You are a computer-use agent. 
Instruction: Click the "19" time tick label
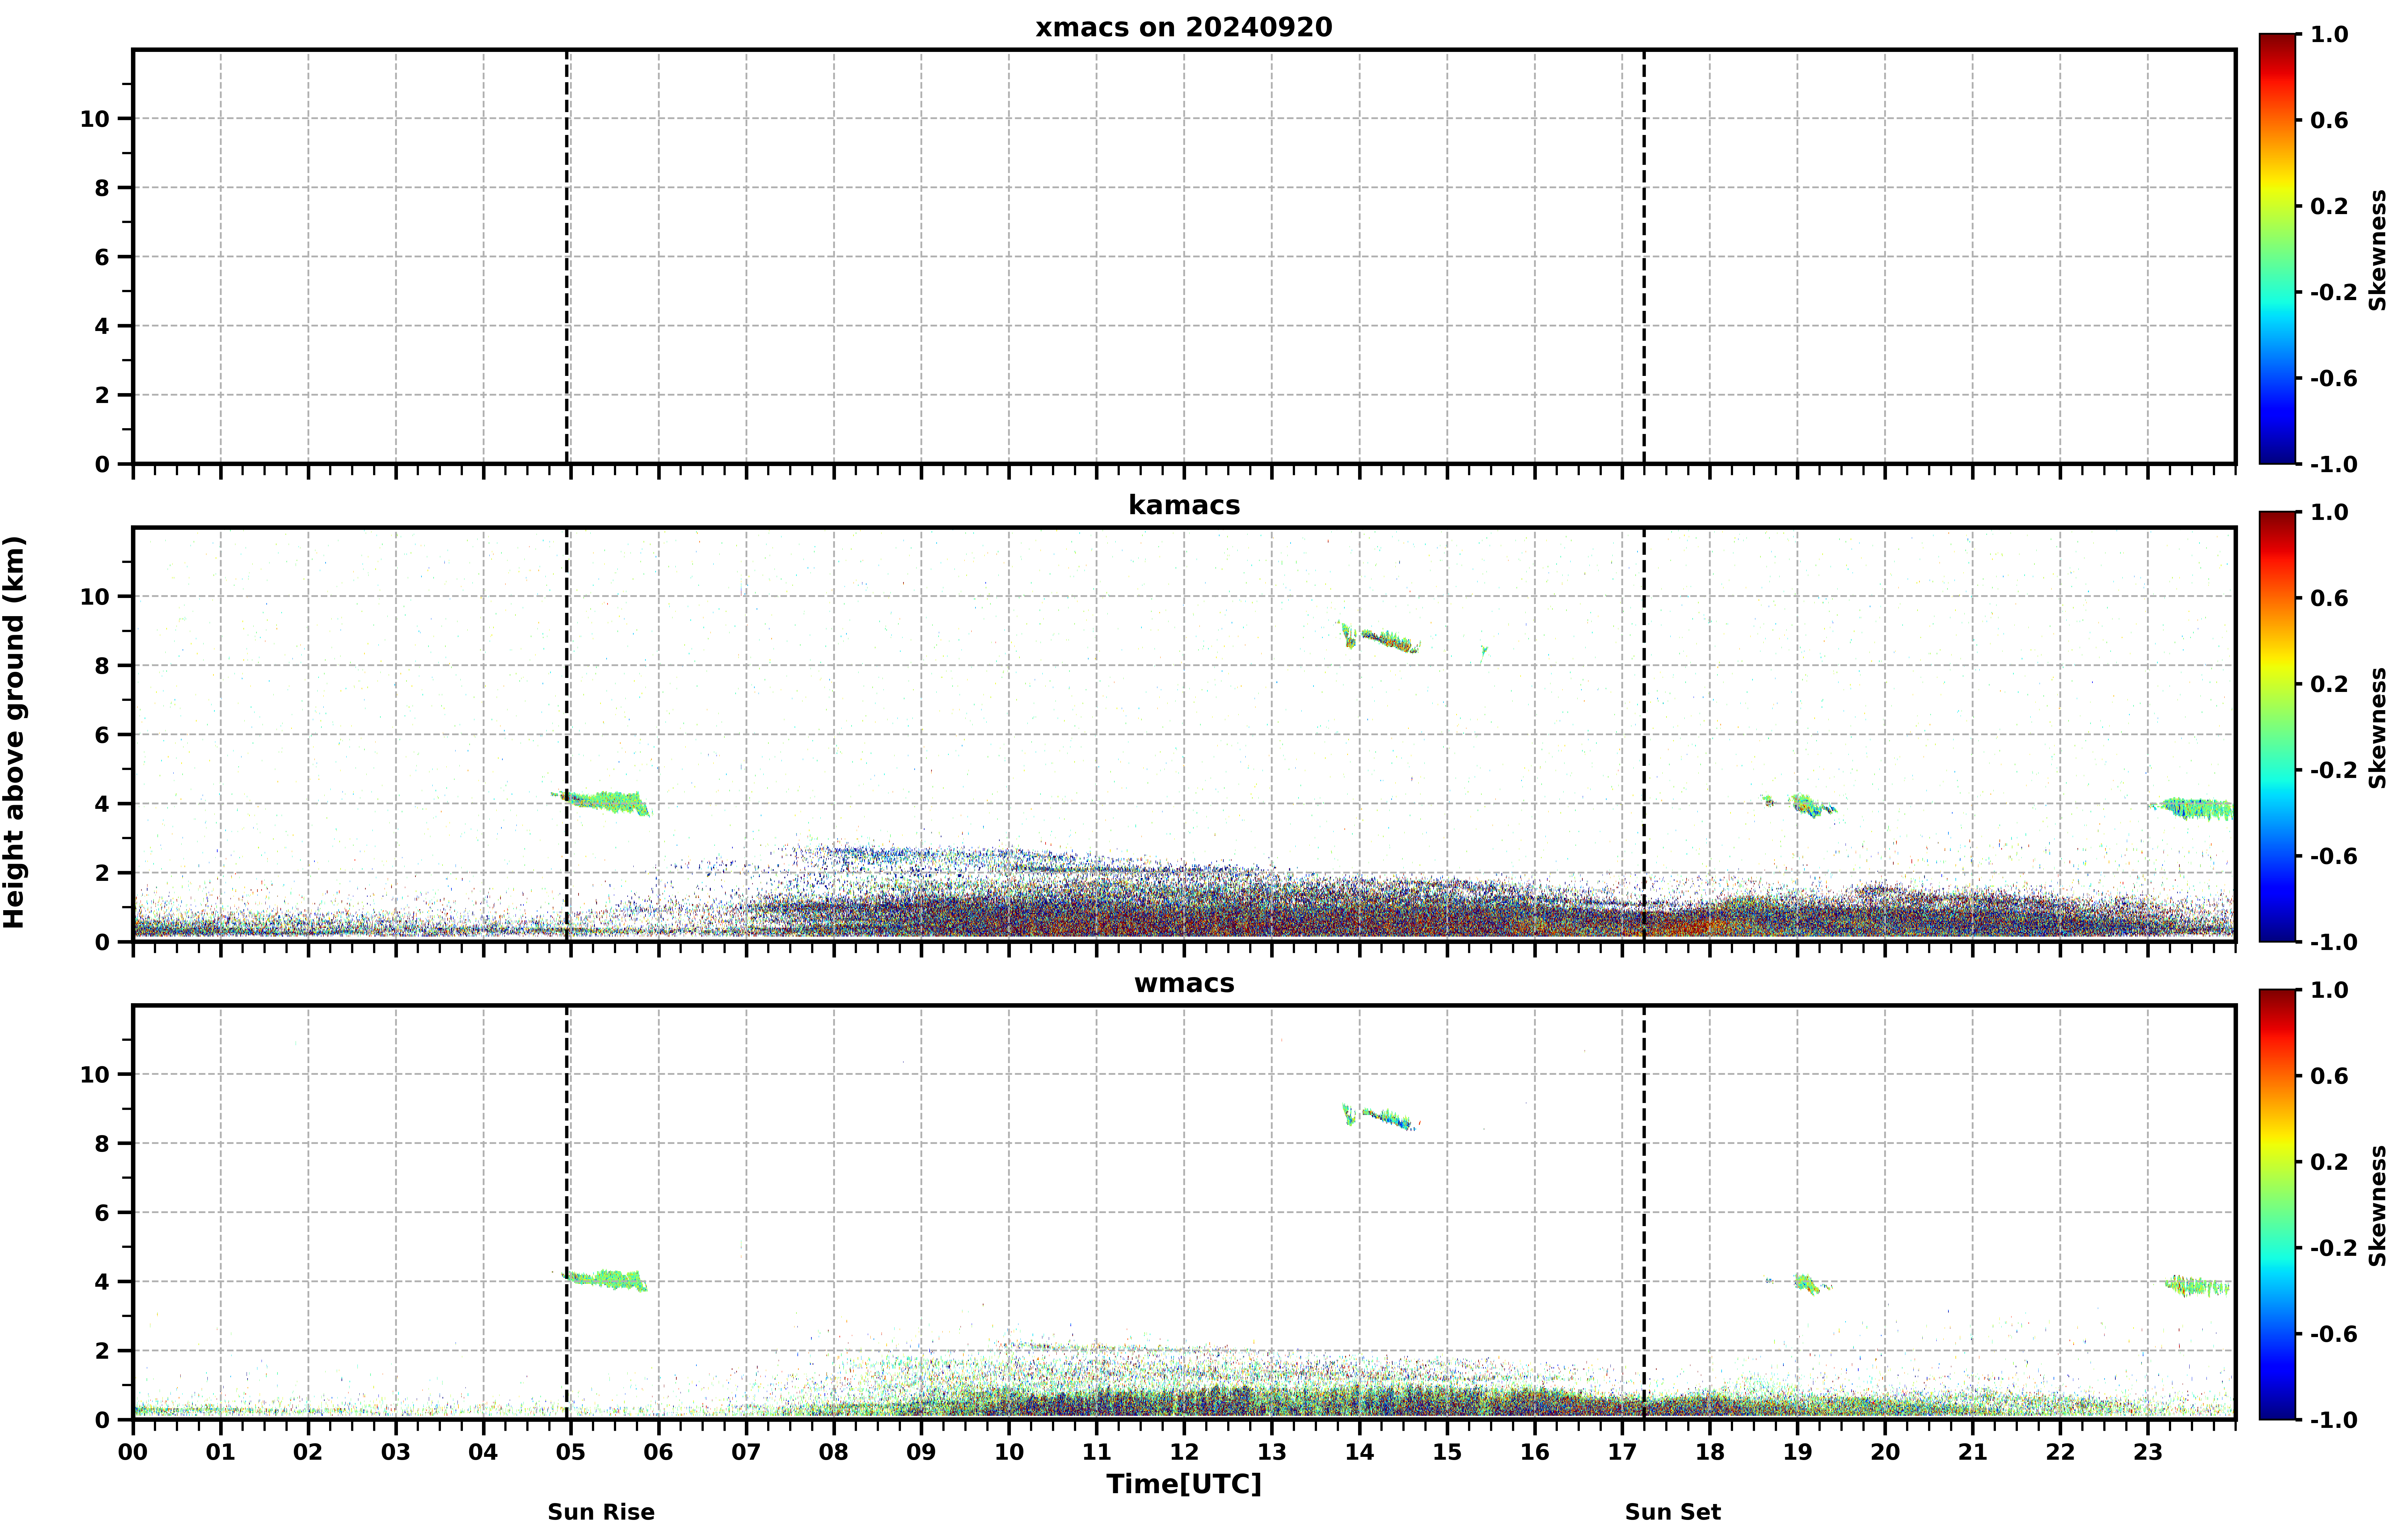[x=1797, y=1452]
